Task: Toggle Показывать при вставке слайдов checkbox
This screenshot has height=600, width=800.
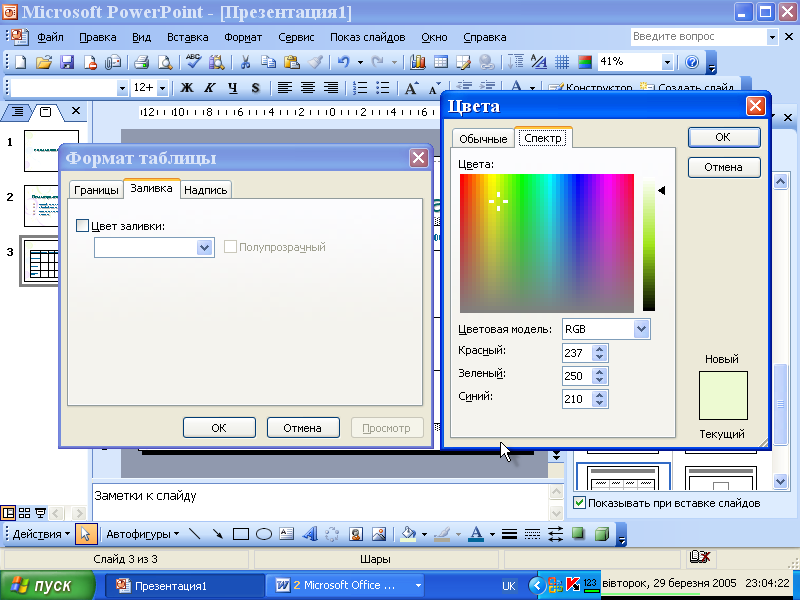Action: [579, 503]
